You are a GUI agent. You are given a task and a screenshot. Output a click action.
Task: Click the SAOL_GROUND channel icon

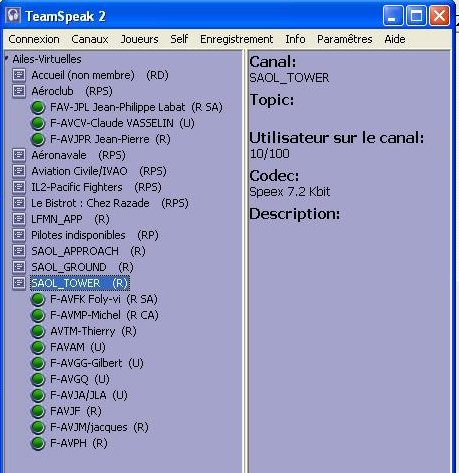click(19, 267)
